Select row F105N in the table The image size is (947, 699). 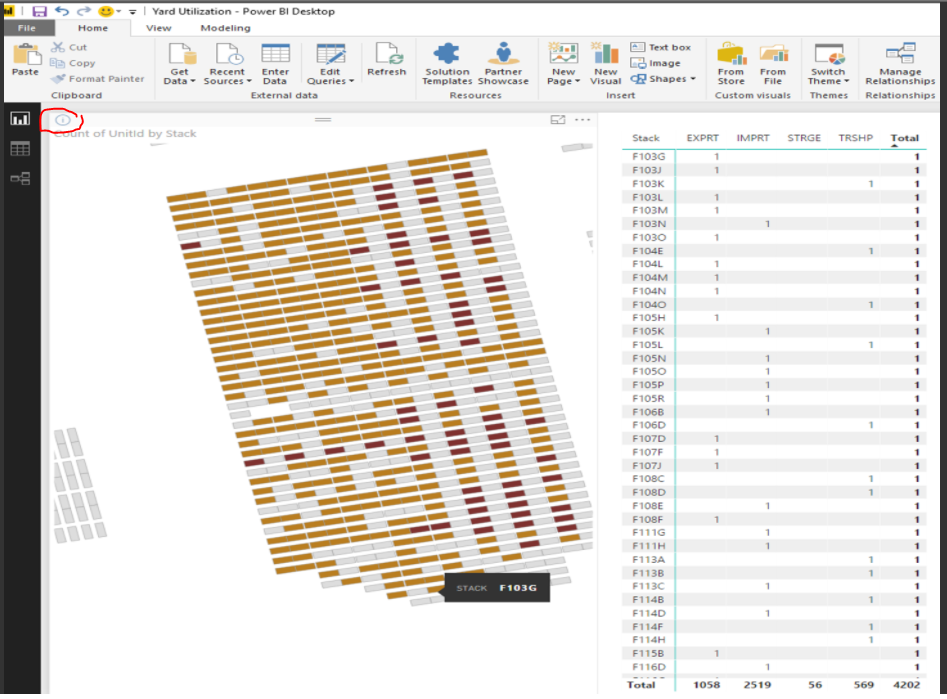pos(774,358)
